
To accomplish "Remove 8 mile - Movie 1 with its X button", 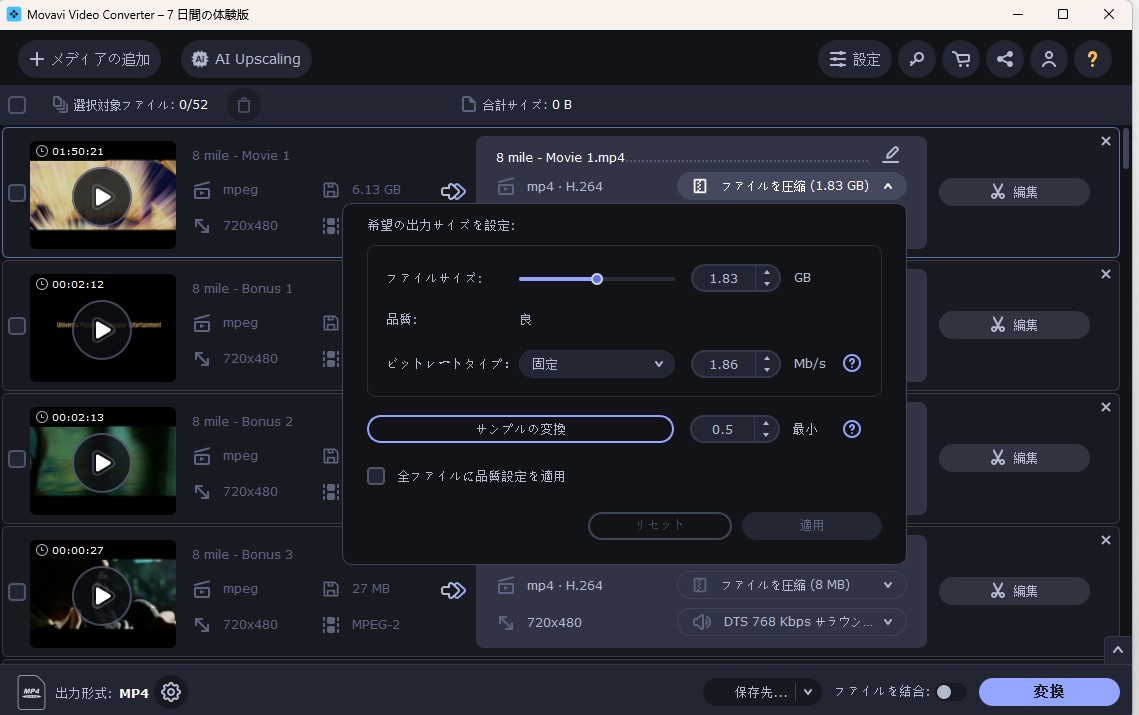I will pos(1106,141).
